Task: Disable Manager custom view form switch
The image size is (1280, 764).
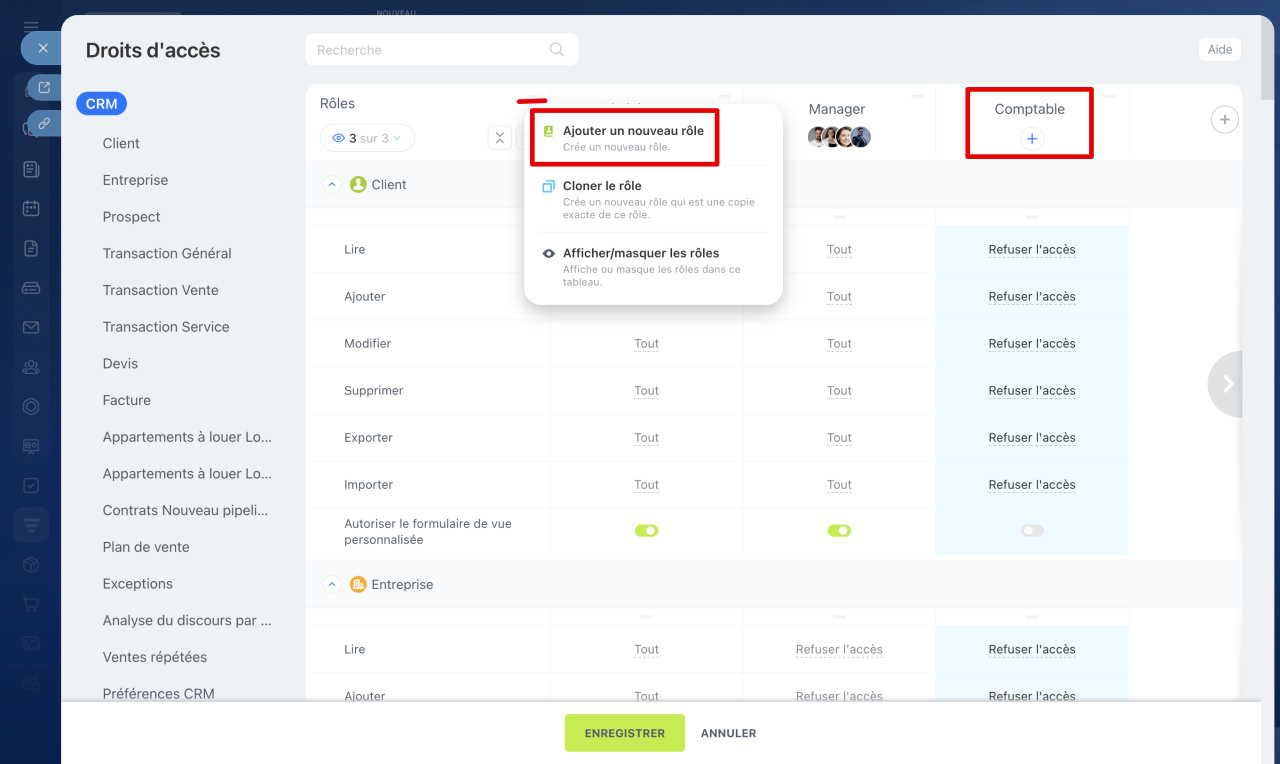Action: click(839, 531)
